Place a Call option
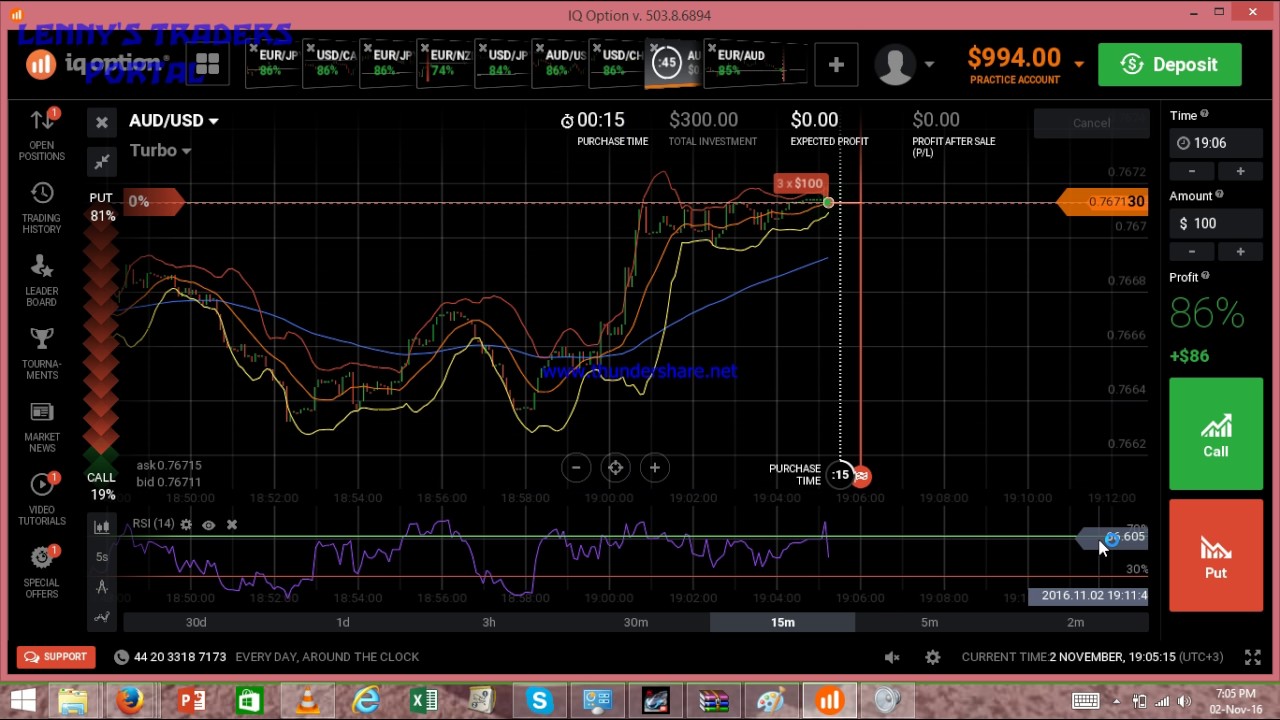The width and height of the screenshot is (1280, 720). click(1216, 436)
